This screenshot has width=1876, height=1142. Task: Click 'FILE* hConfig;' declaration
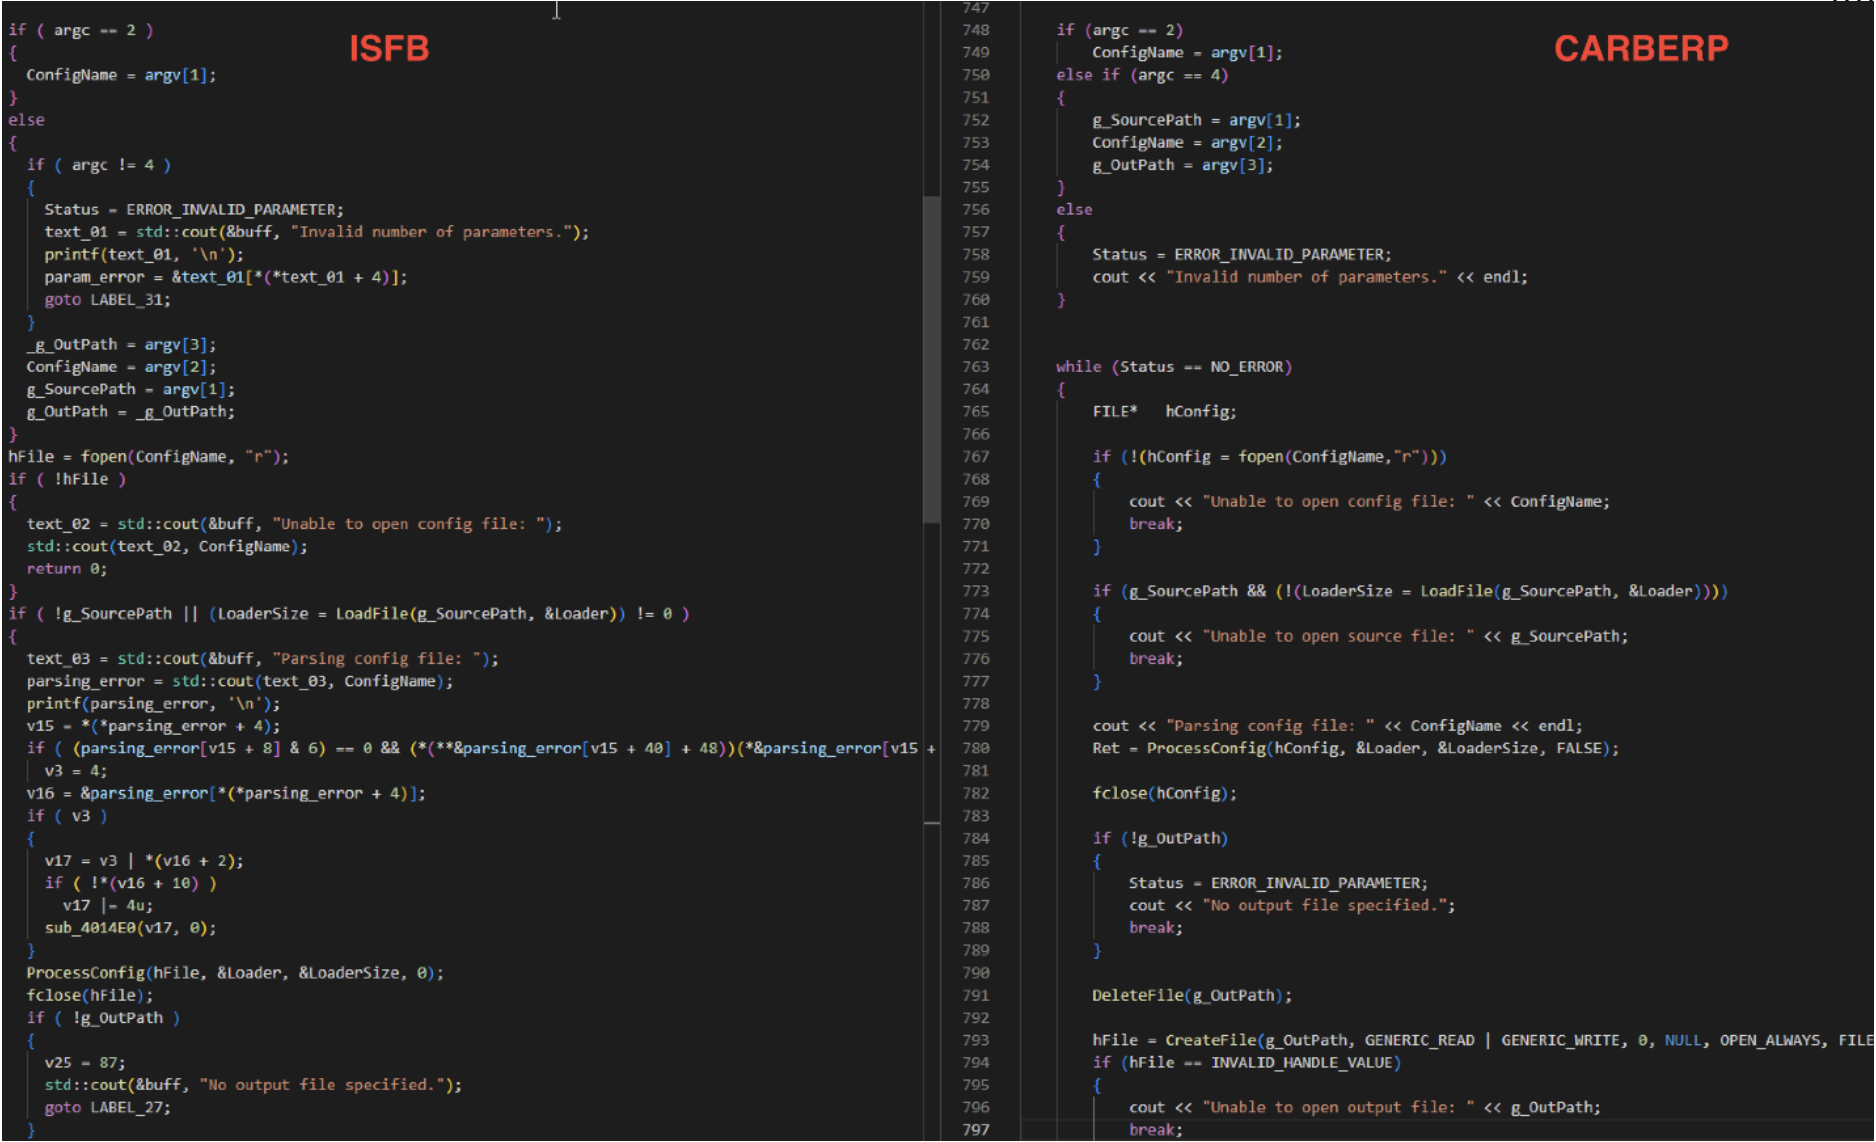click(1165, 412)
